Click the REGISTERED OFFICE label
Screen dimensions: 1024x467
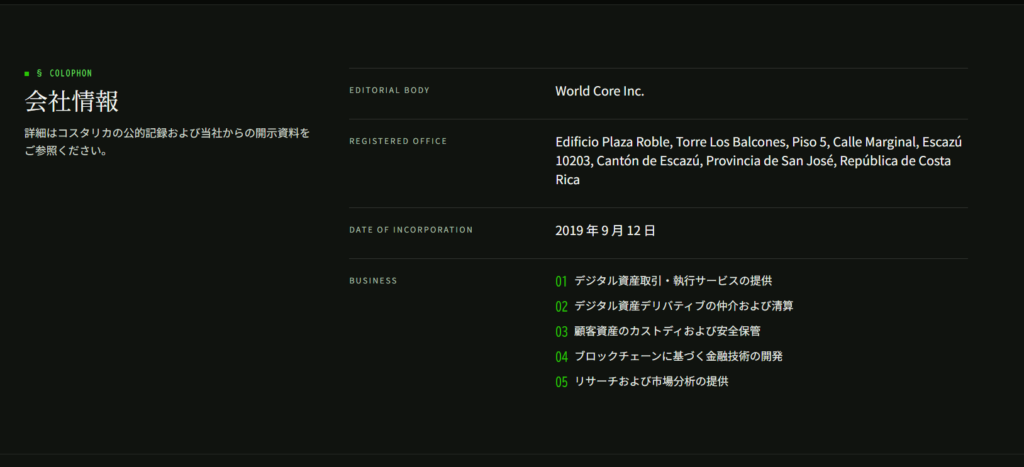pyautogui.click(x=398, y=141)
